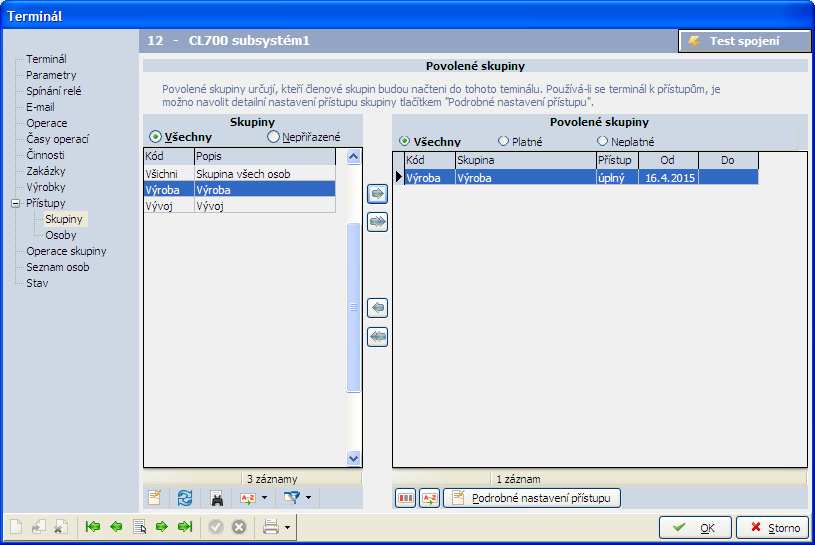
Task: Click the delete record icon in bottom toolbar
Action: pyautogui.click(x=61, y=527)
